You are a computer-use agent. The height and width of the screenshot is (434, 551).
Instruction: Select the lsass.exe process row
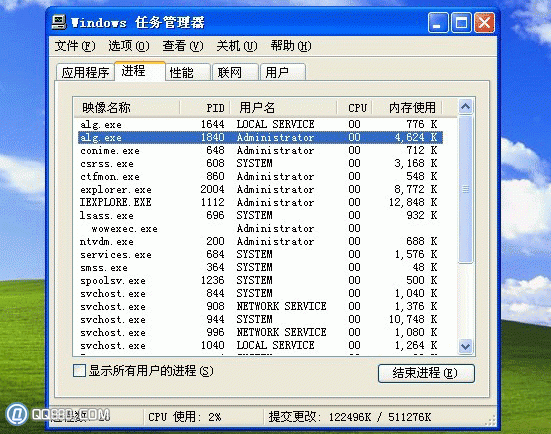pos(260,215)
